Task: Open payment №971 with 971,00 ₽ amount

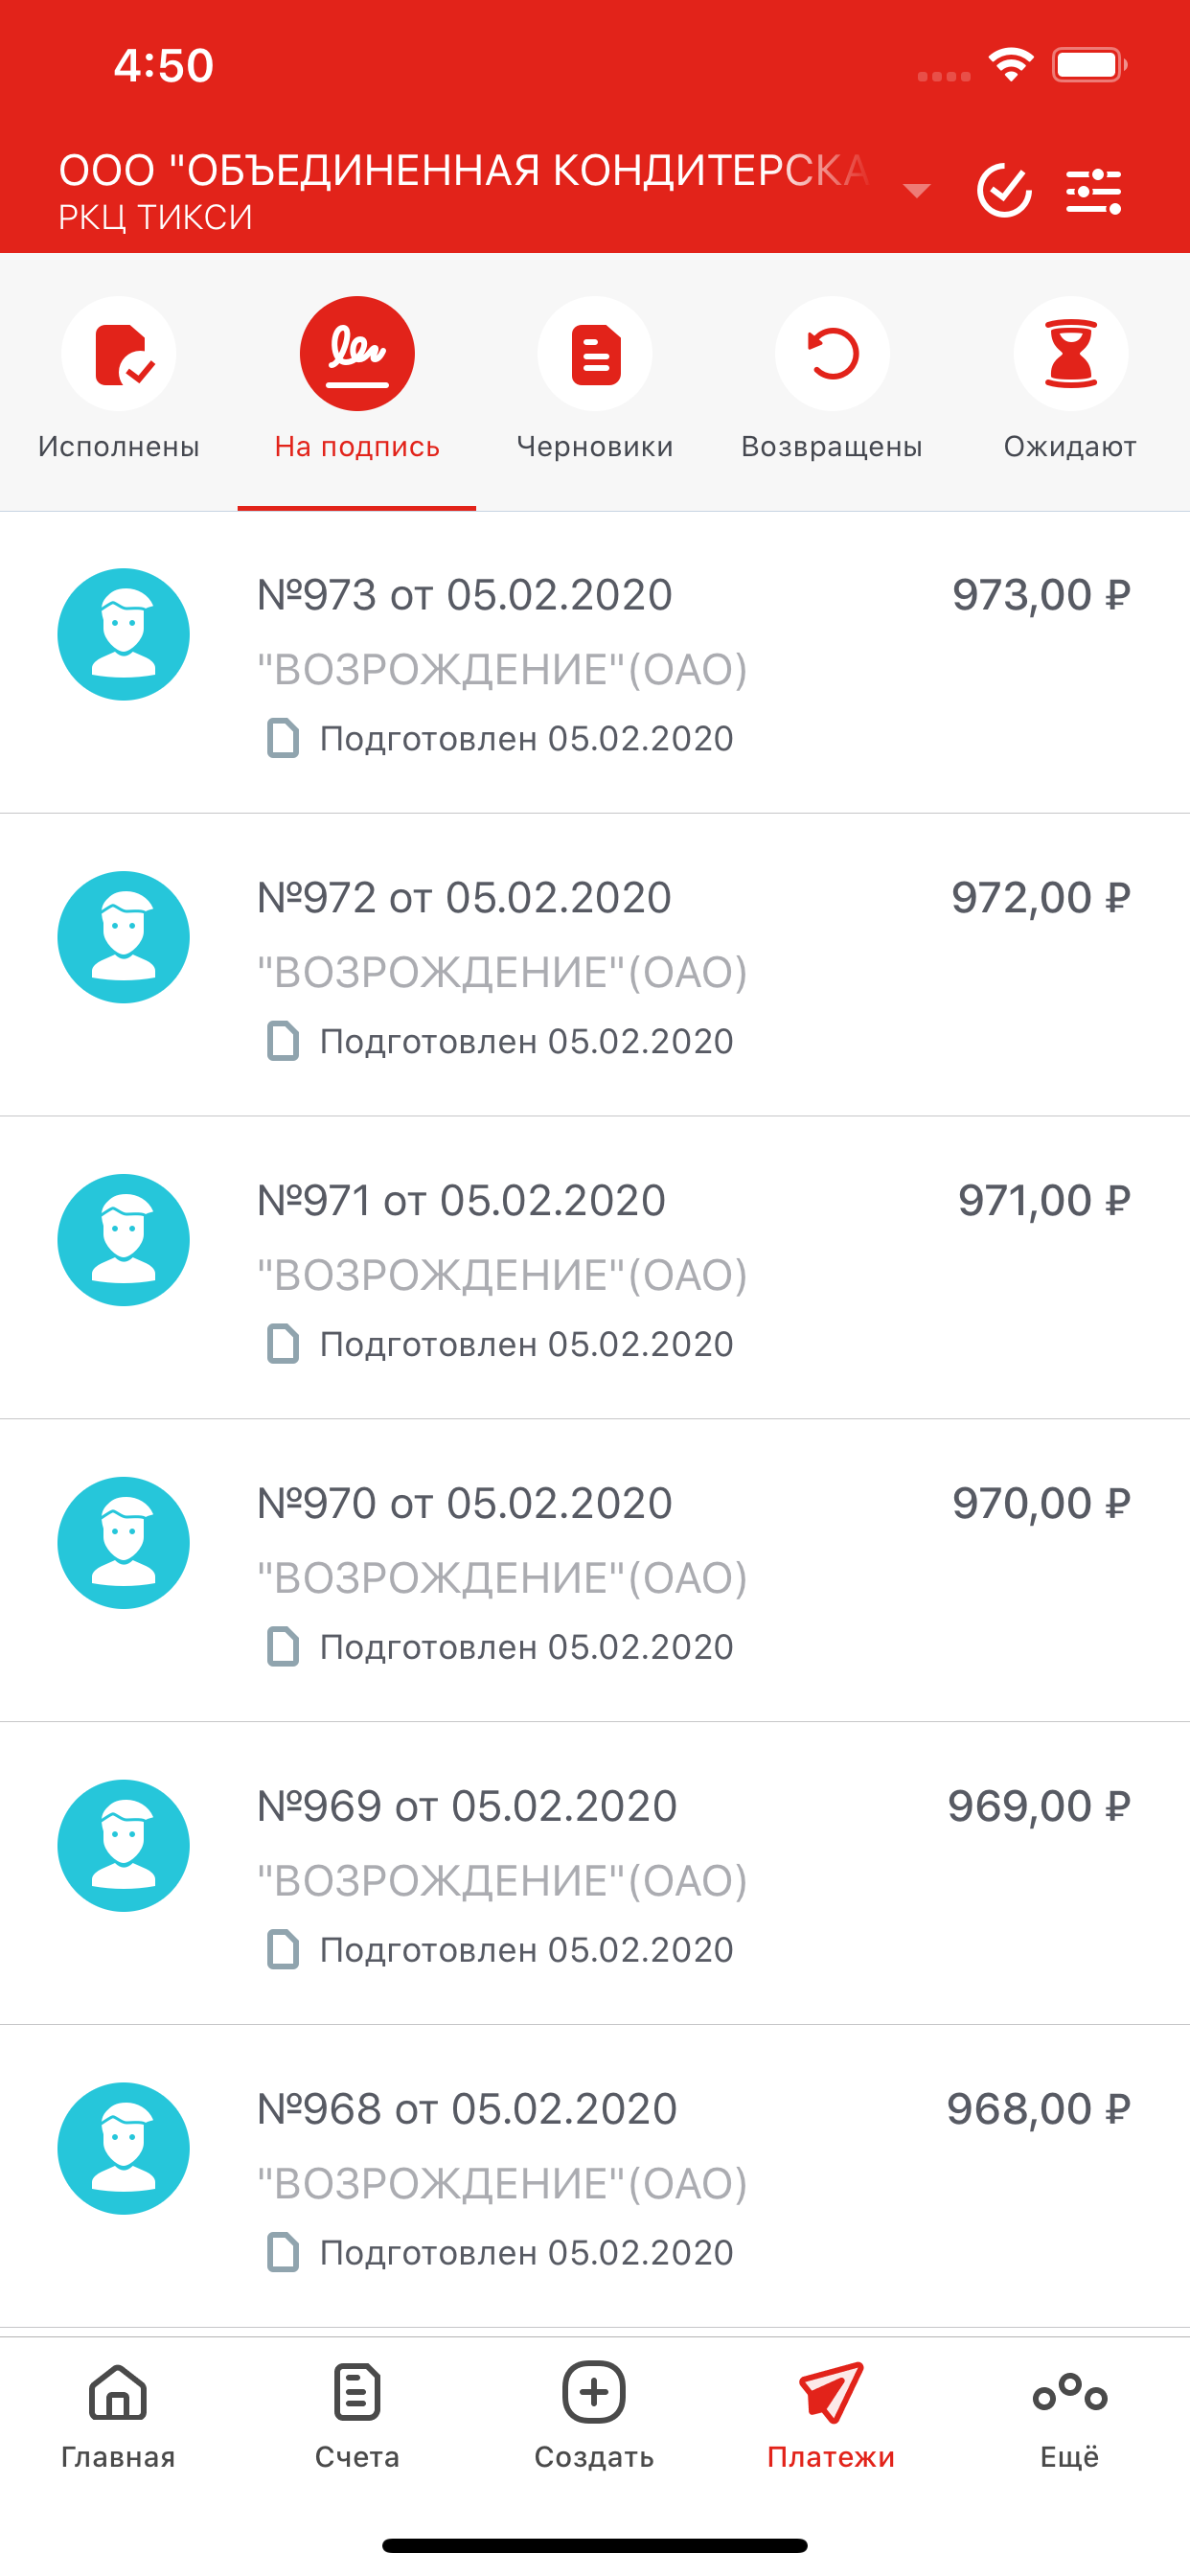Action: tap(595, 1268)
